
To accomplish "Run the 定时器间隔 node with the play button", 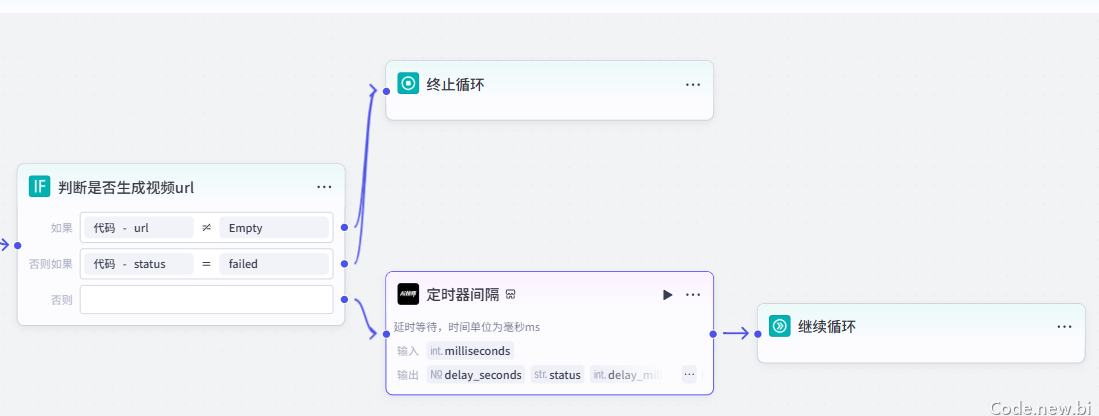I will pyautogui.click(x=667, y=295).
